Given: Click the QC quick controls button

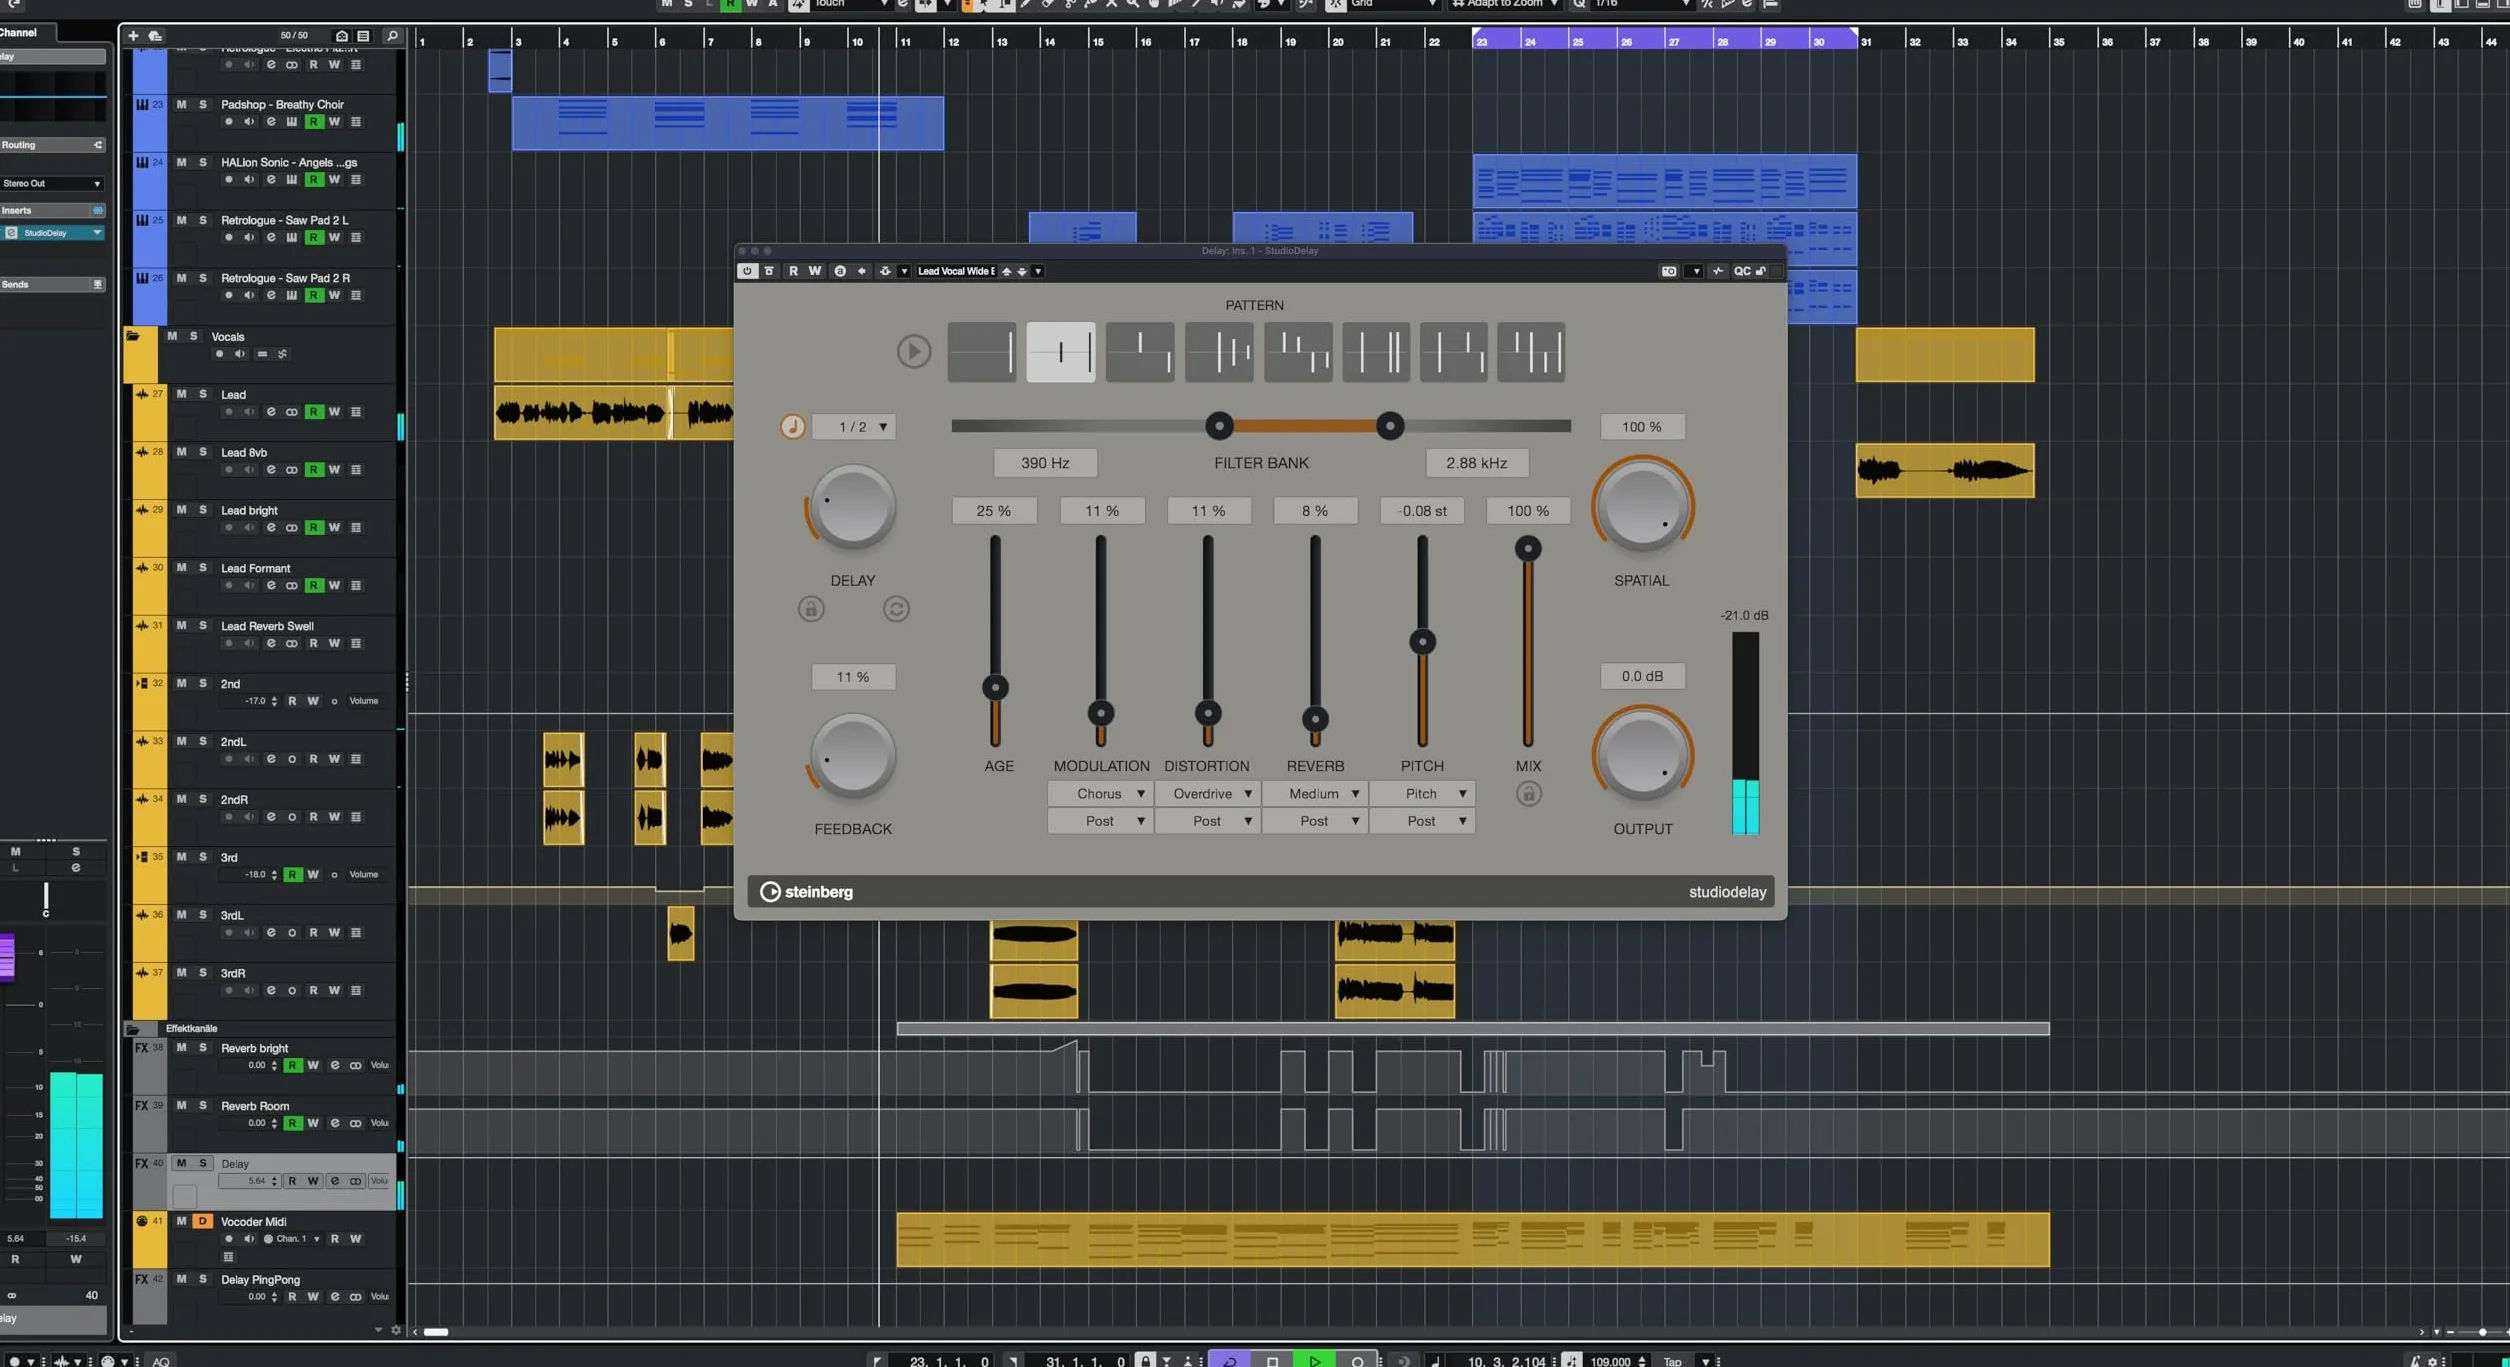Looking at the screenshot, I should pos(1742,271).
